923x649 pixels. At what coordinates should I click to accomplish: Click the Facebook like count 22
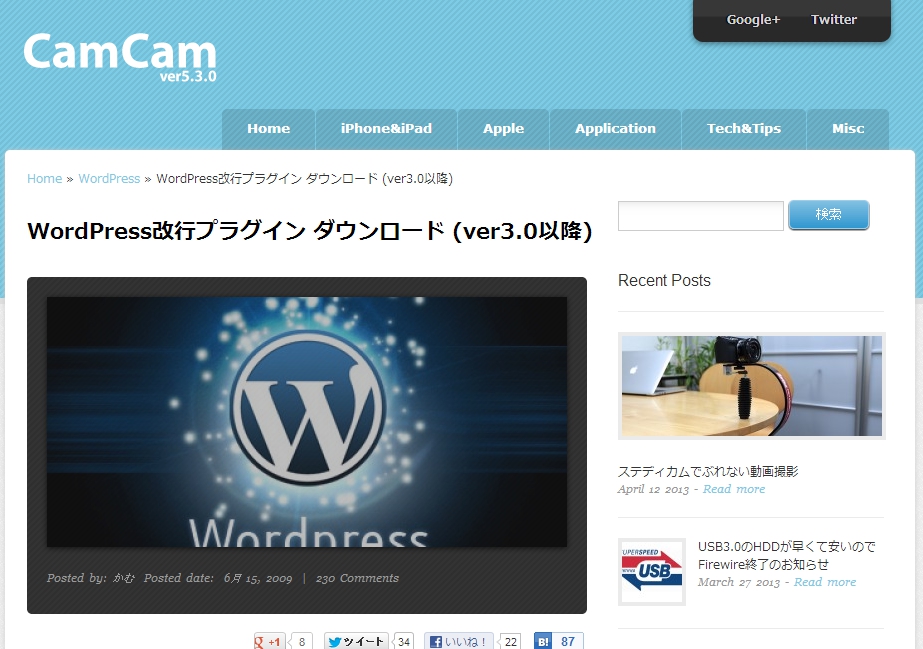tap(510, 641)
